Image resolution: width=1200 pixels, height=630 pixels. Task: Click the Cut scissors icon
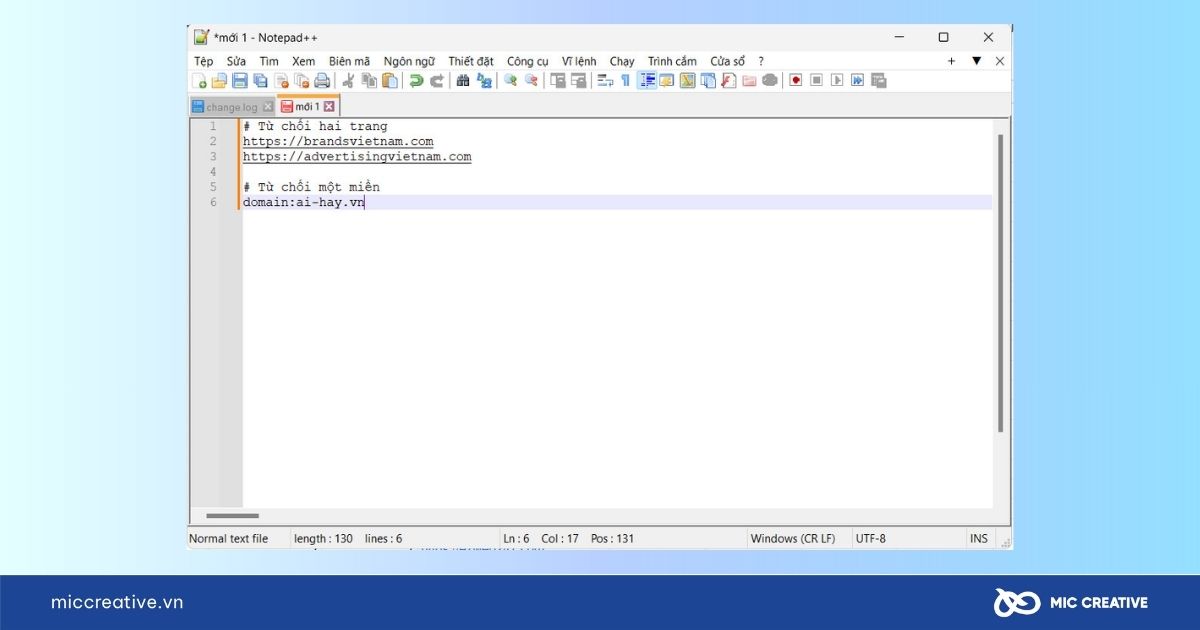348,81
